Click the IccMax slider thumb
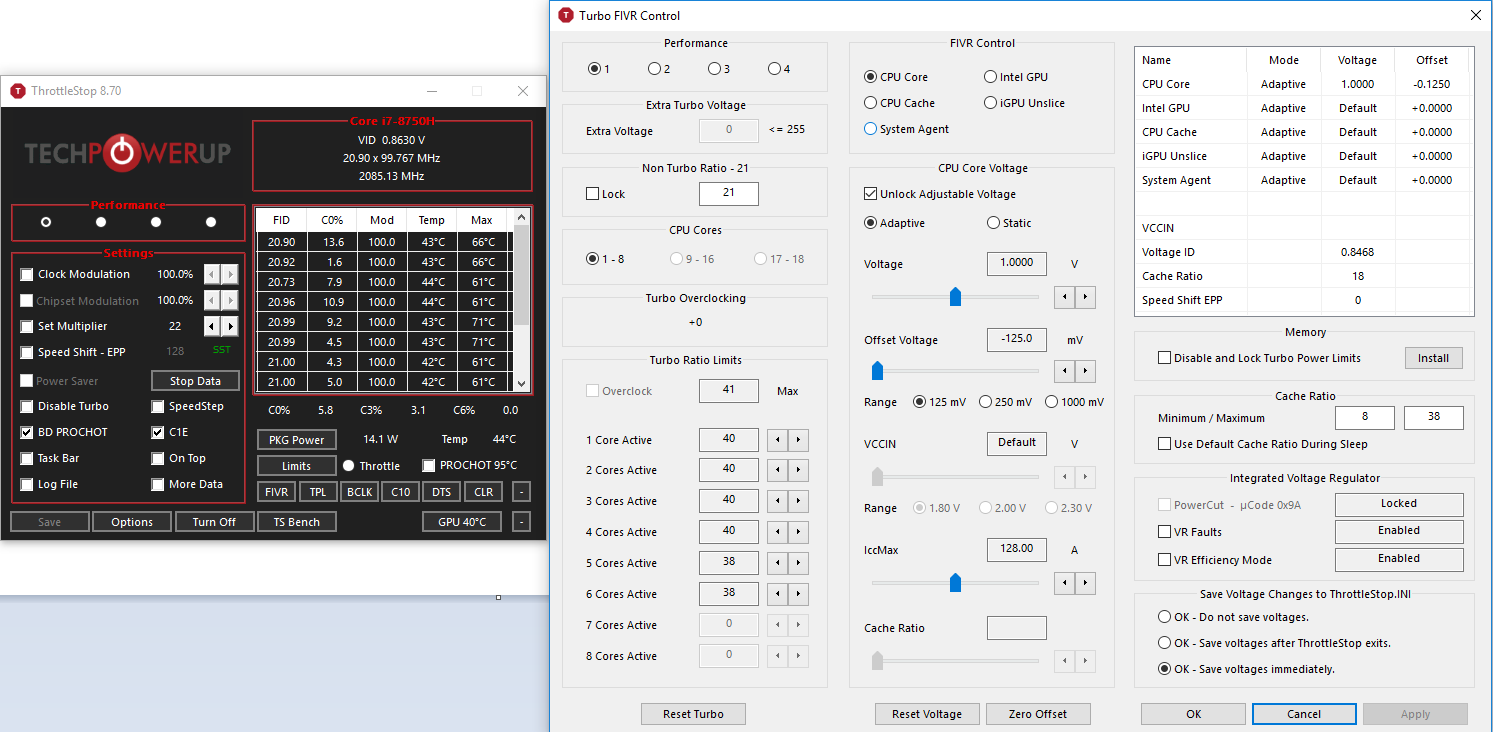The height and width of the screenshot is (732, 1493). [955, 582]
